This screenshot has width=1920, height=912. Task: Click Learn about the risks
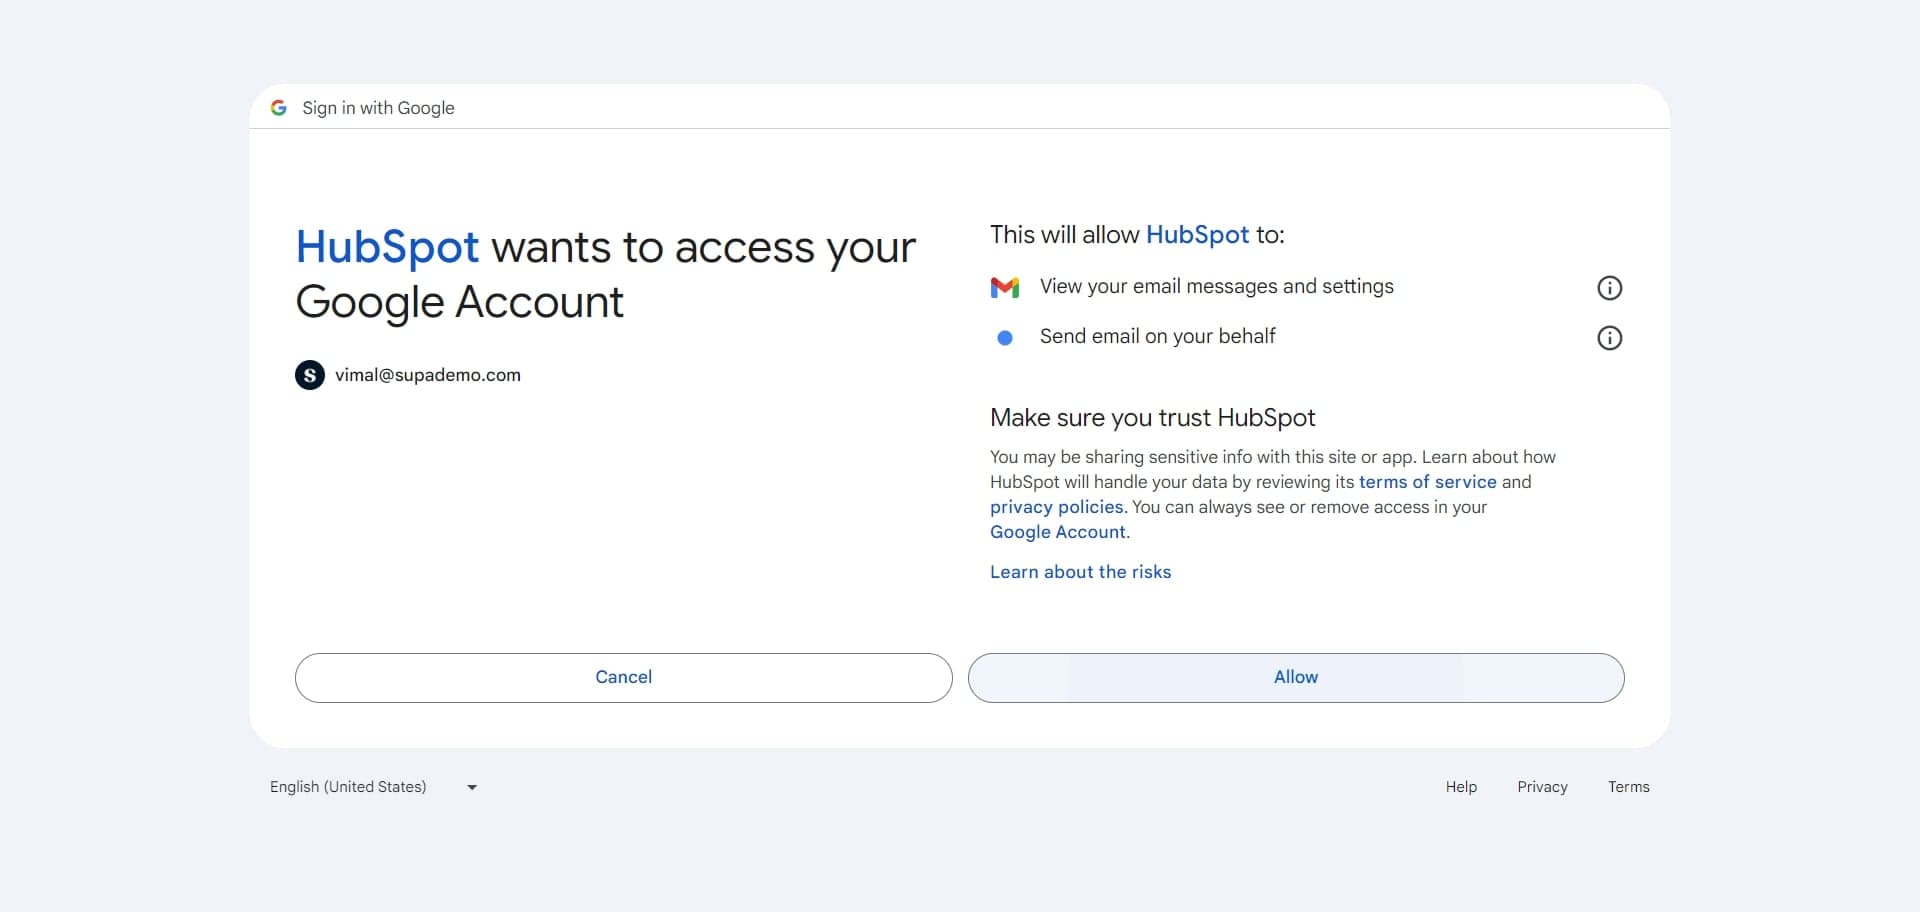click(1080, 571)
